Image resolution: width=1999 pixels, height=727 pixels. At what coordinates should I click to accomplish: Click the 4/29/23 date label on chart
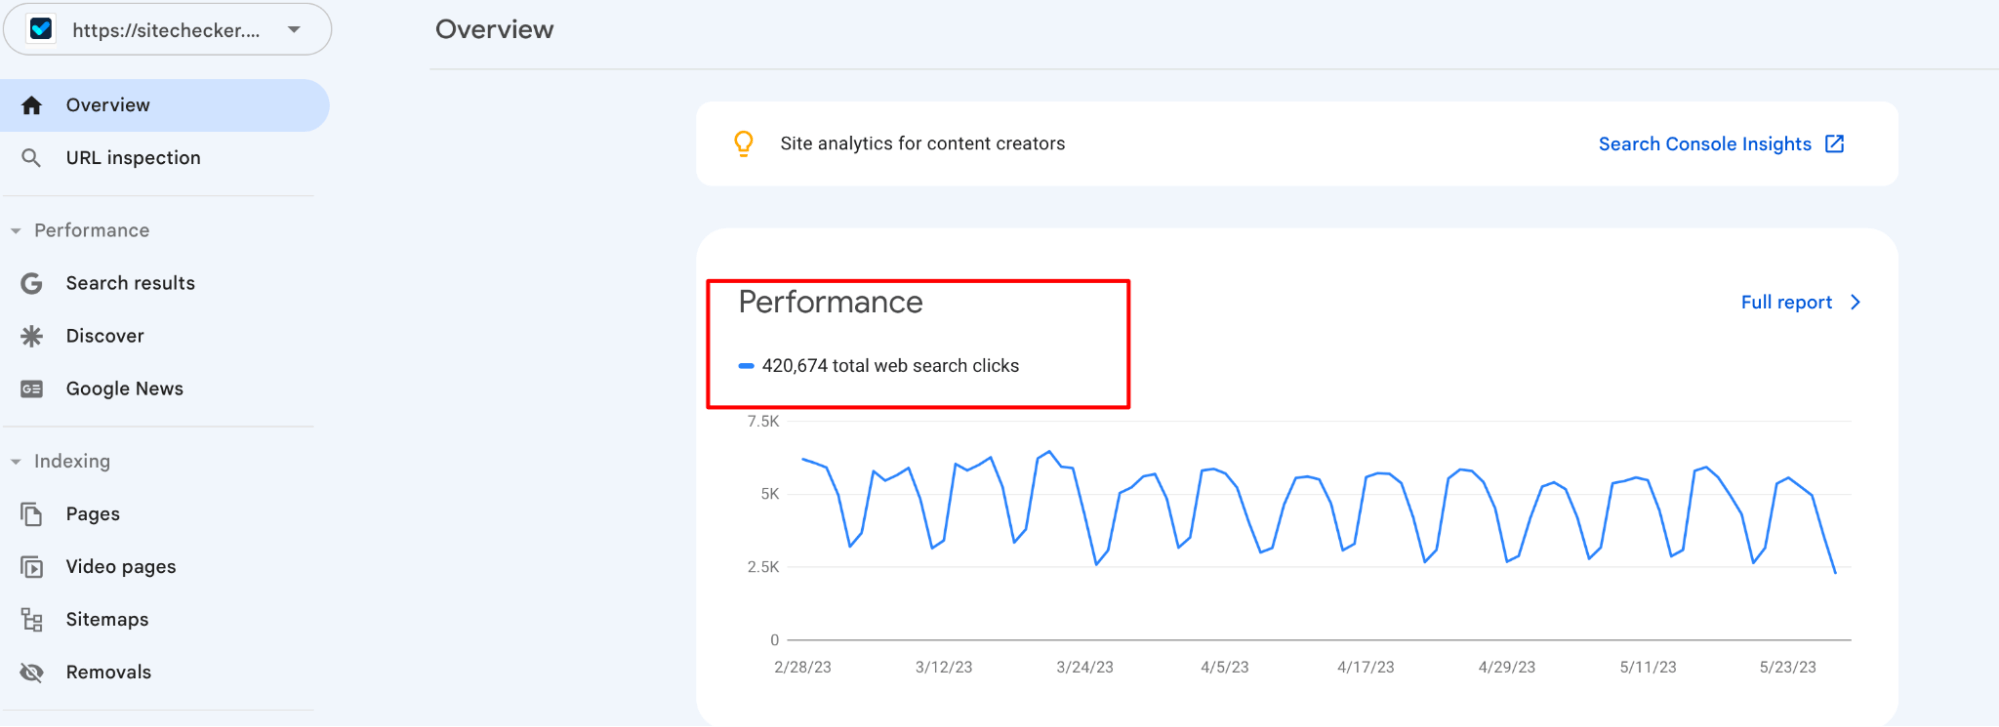tap(1507, 667)
